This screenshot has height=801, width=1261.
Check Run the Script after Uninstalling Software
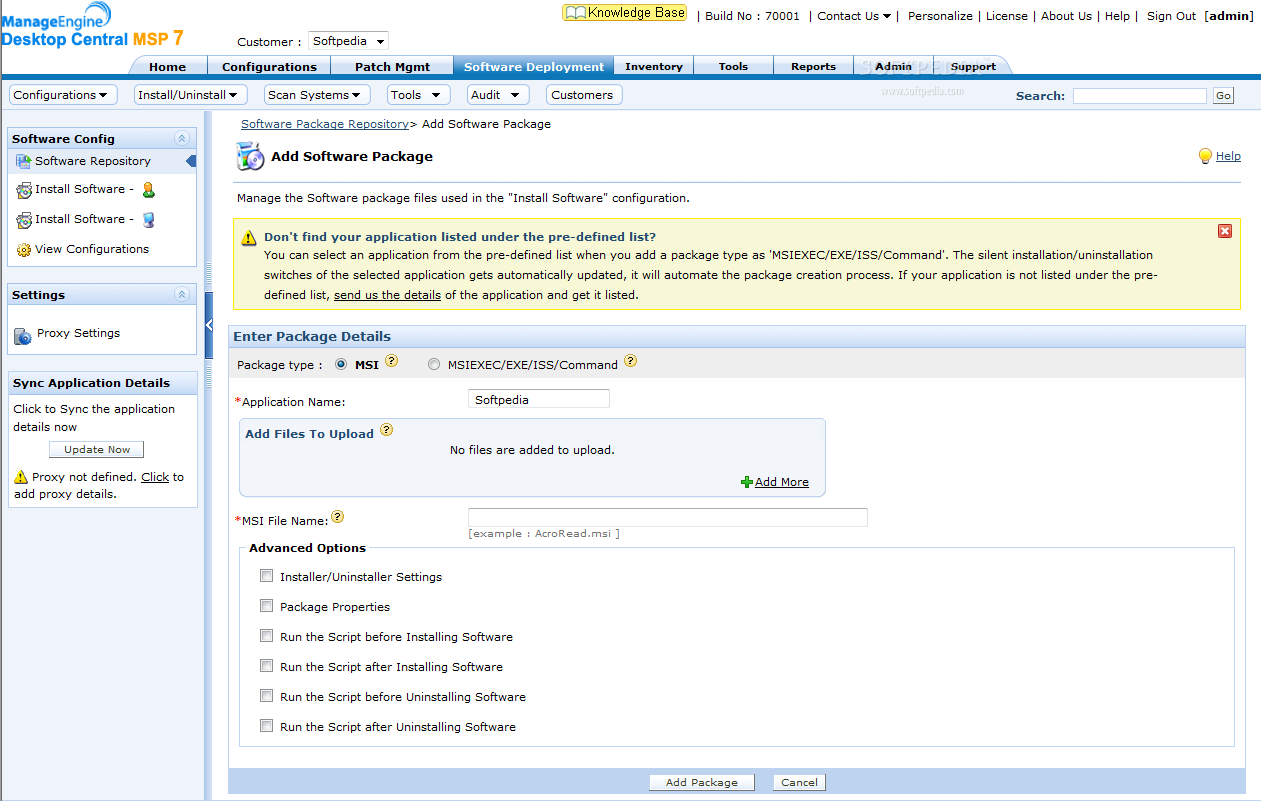tap(266, 726)
